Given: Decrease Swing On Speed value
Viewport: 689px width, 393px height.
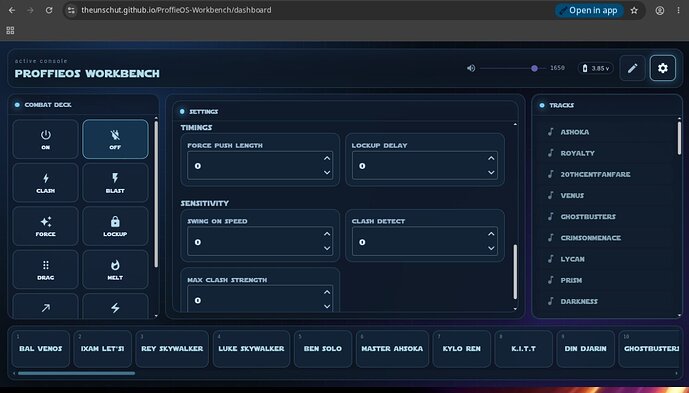Looking at the screenshot, I should (327, 248).
